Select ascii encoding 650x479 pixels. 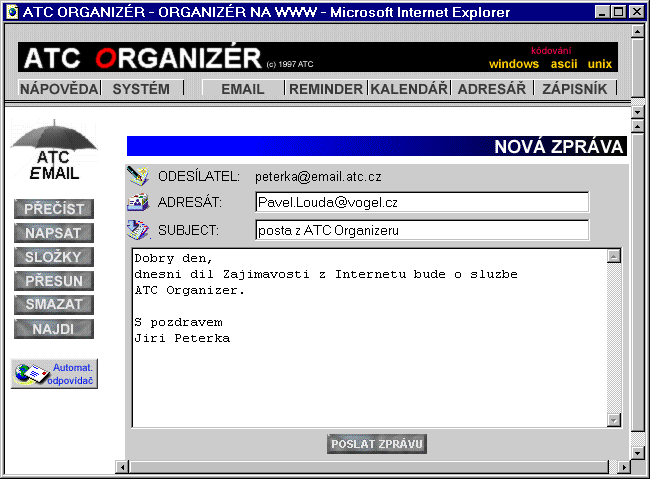[564, 64]
